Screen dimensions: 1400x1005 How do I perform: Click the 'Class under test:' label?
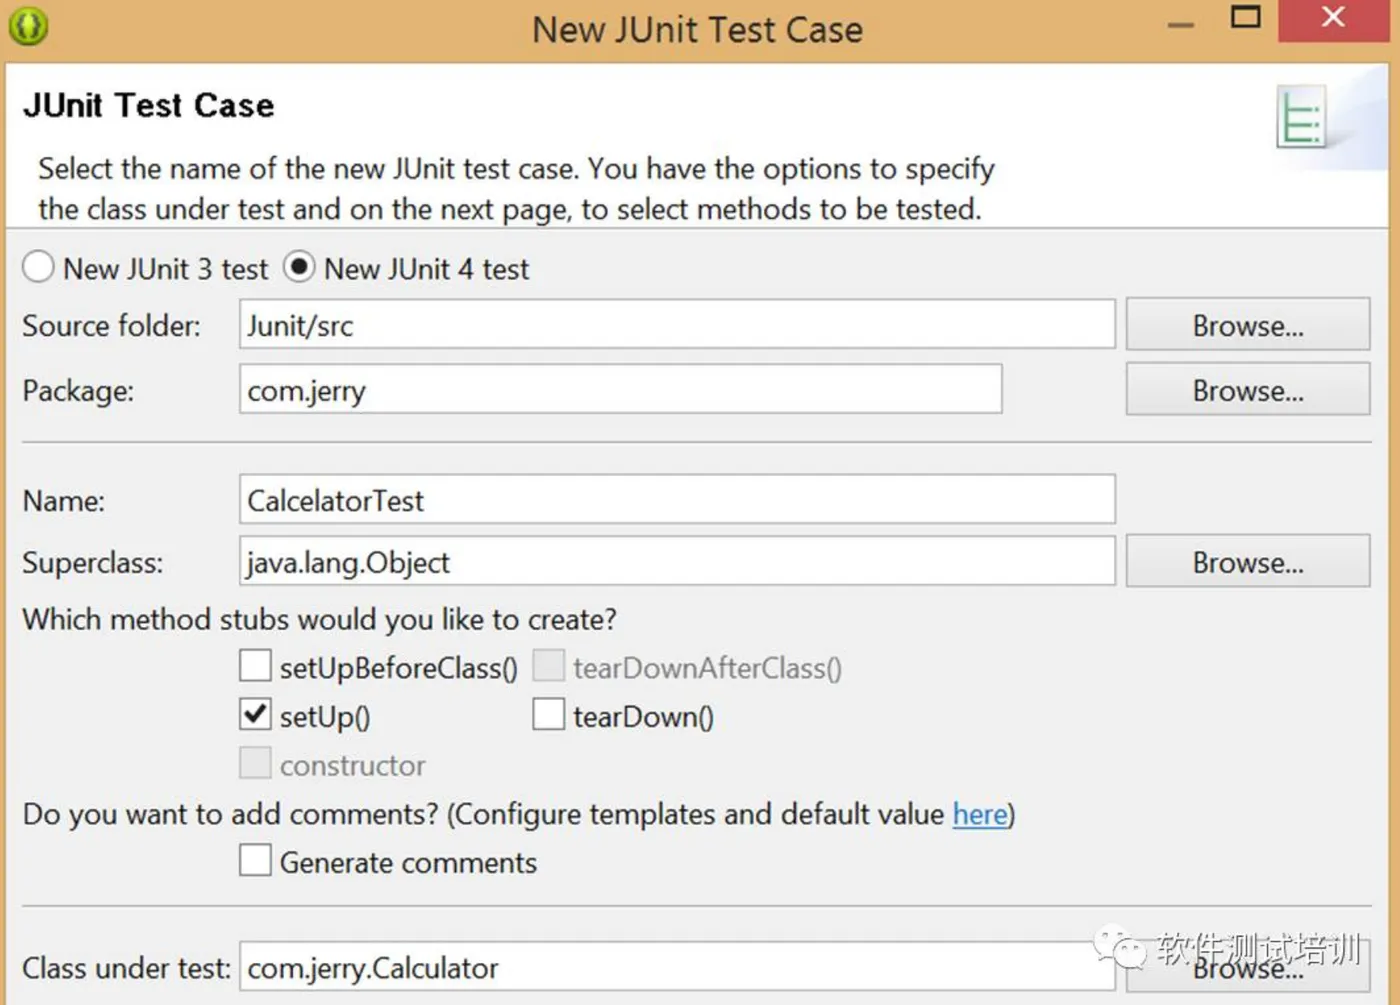click(126, 968)
